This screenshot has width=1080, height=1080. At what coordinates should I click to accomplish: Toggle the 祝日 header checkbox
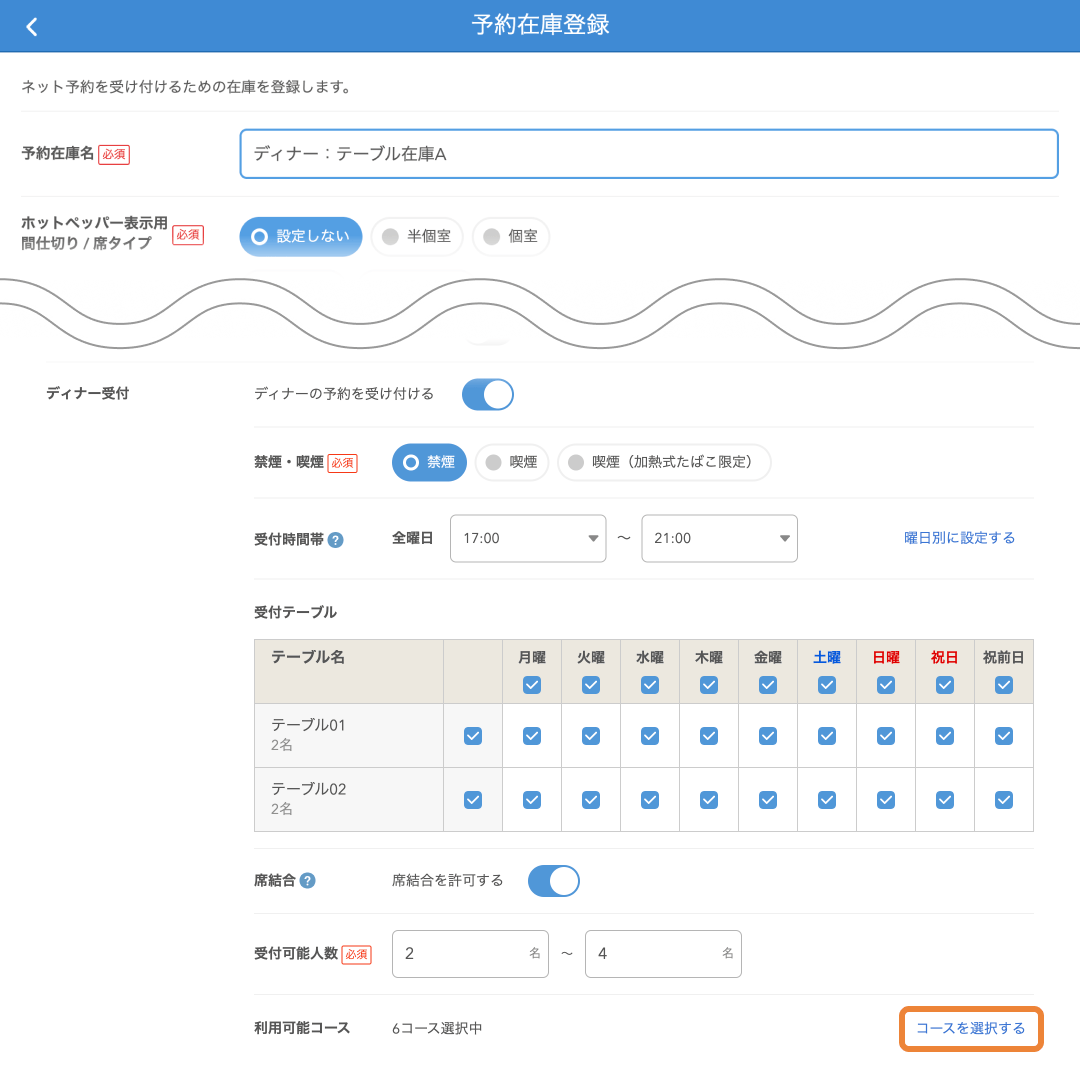tap(945, 685)
